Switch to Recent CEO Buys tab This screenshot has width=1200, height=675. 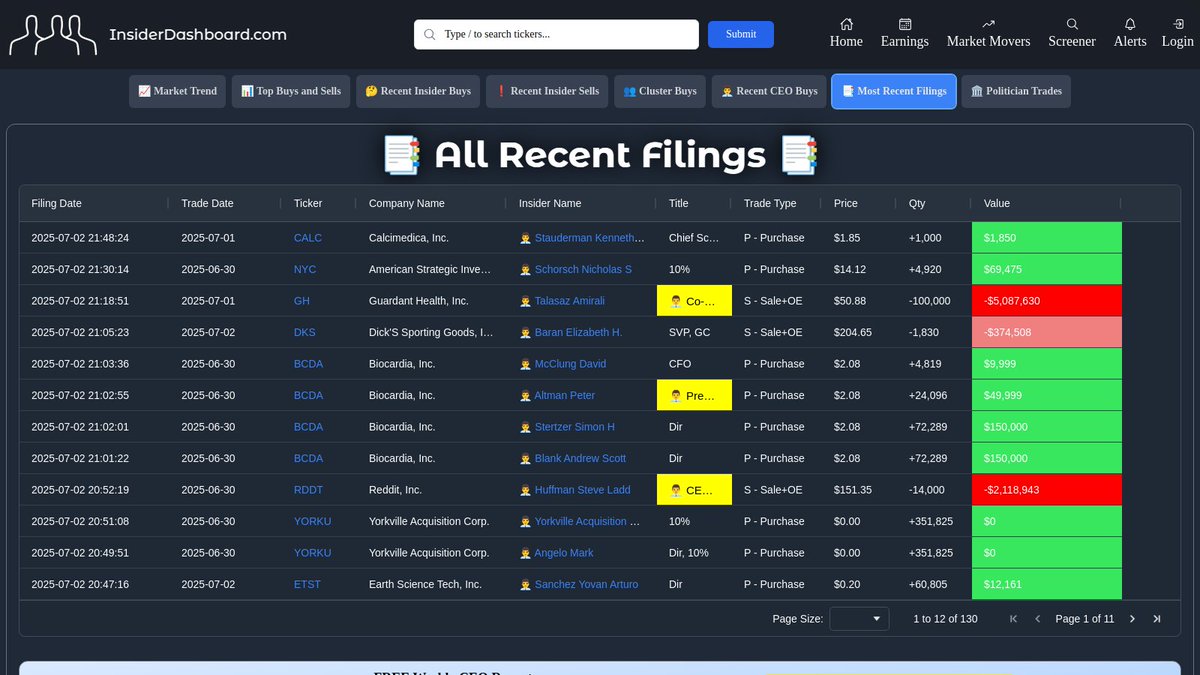[769, 91]
